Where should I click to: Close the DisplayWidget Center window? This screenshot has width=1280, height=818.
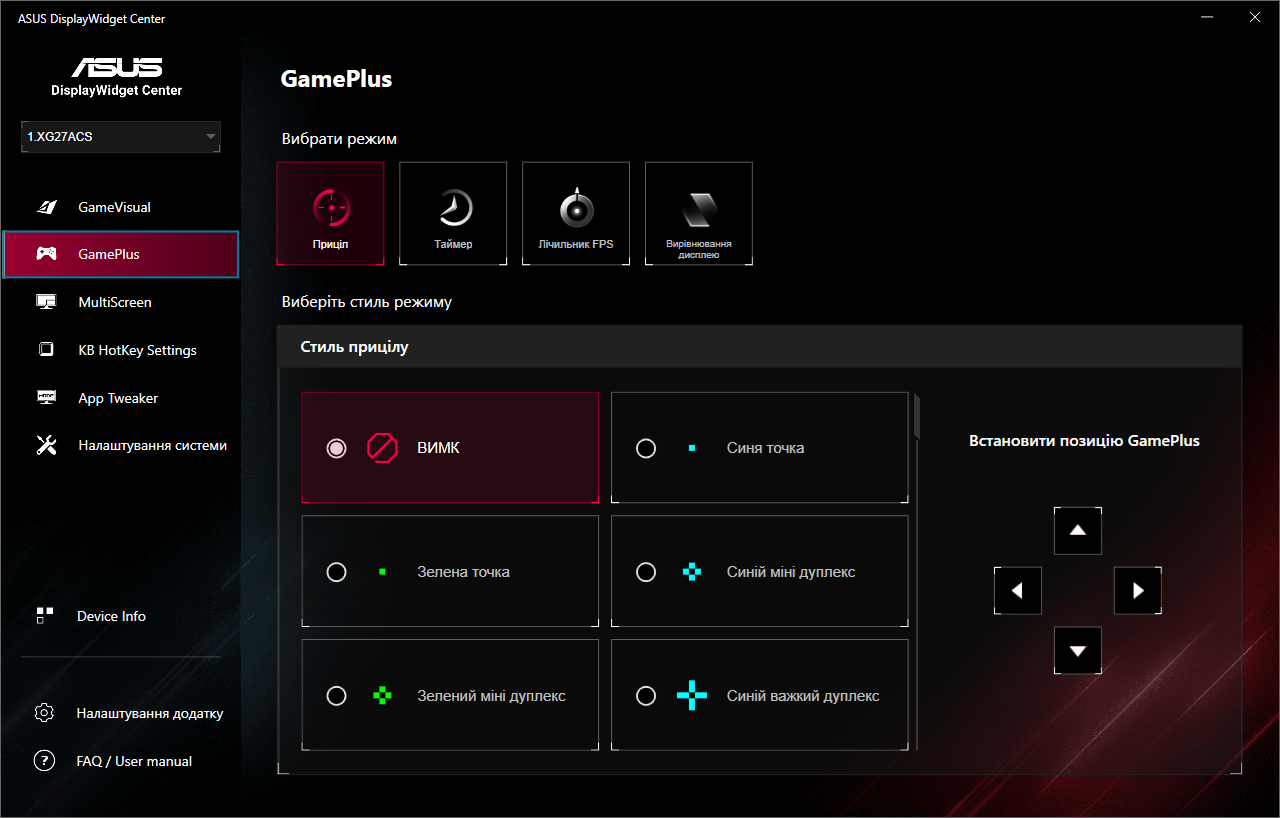1255,17
